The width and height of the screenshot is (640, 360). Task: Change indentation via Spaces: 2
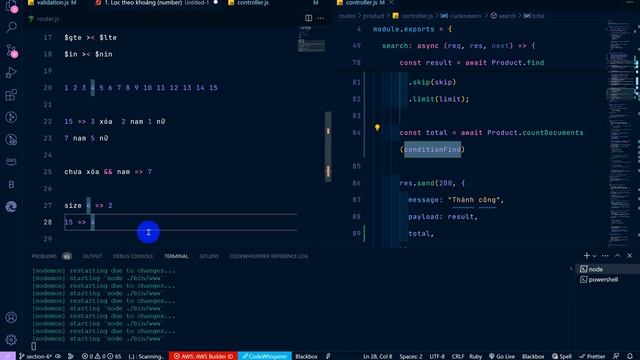411,356
